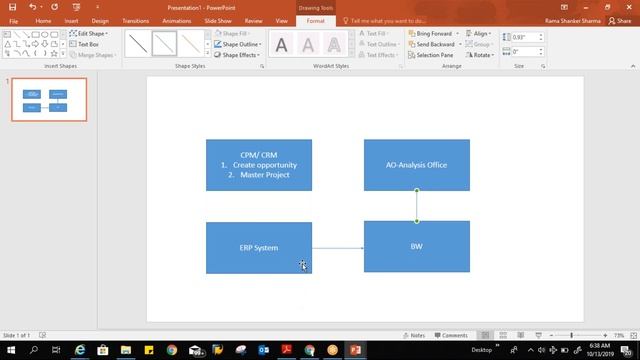This screenshot has height=360, width=640.
Task: Expand the Shape Styles gallery
Action: coord(208,53)
